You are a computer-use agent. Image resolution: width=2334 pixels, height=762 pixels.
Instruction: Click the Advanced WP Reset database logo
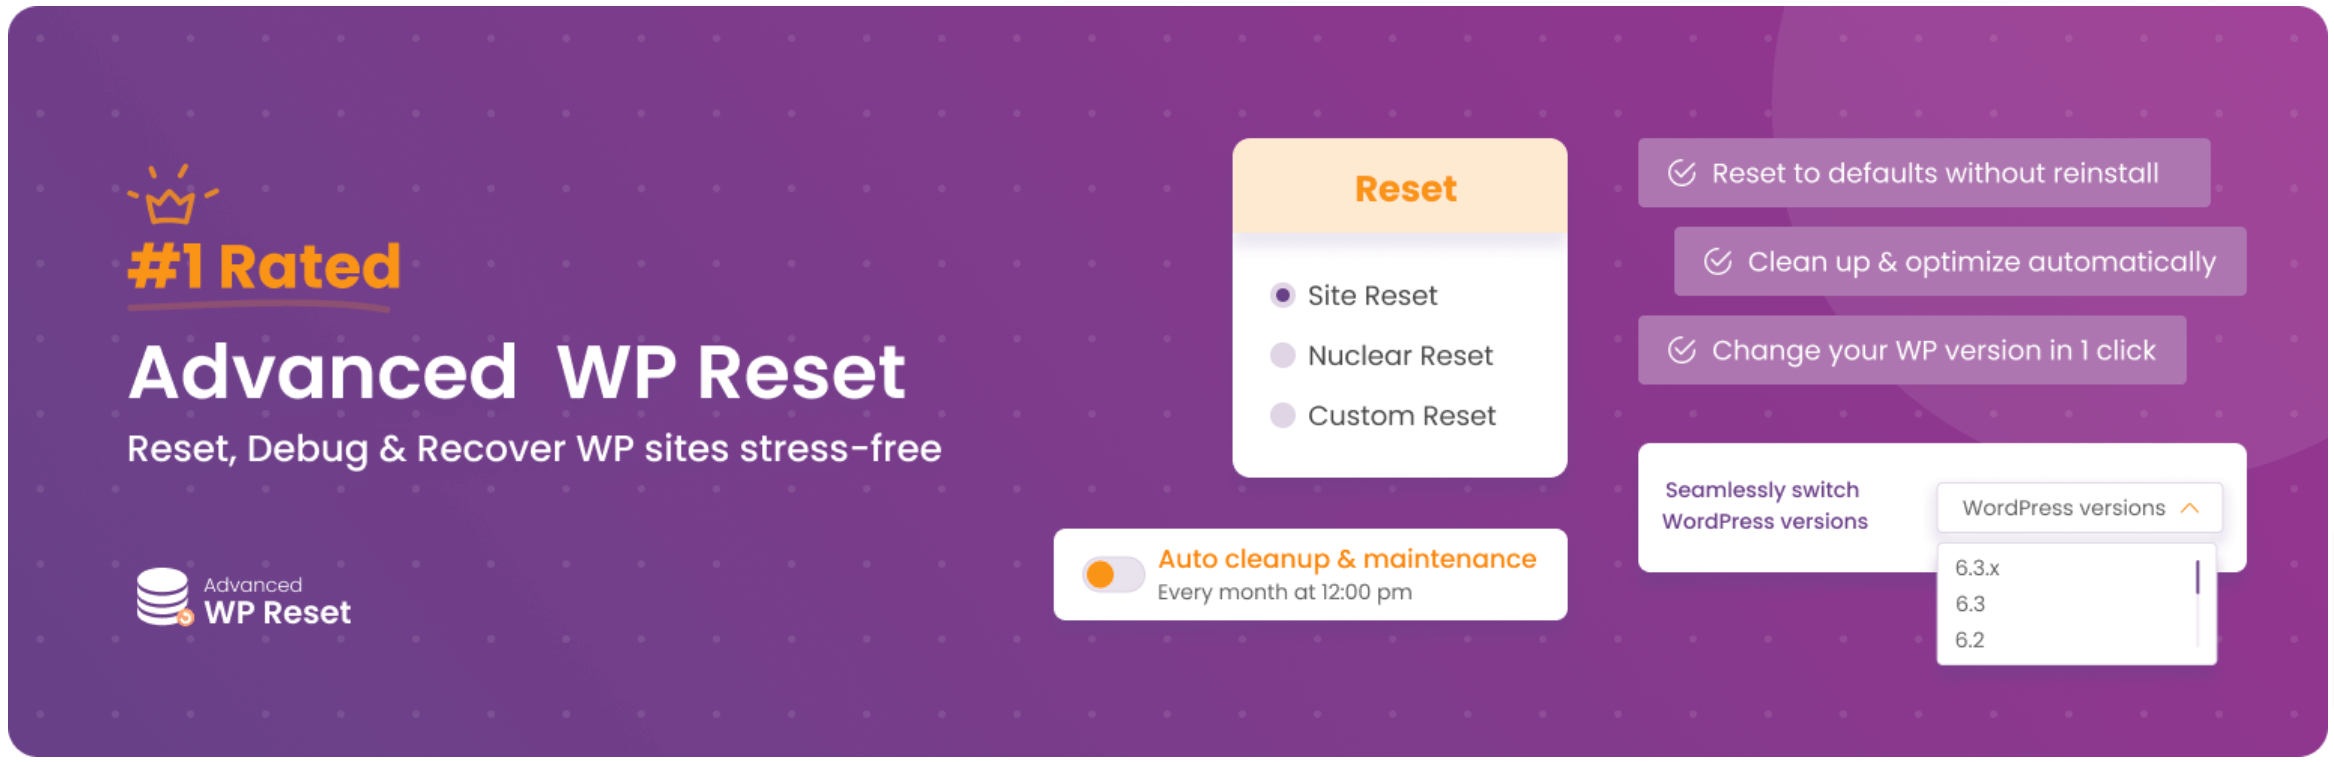(163, 597)
